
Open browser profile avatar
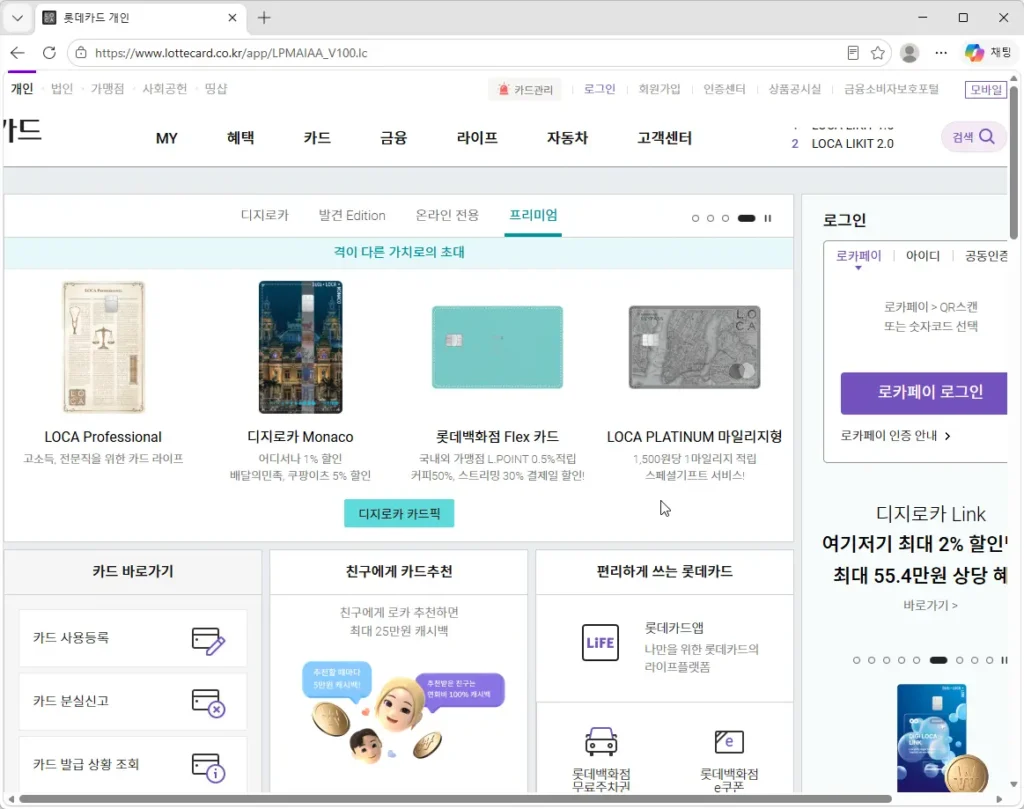(x=909, y=53)
